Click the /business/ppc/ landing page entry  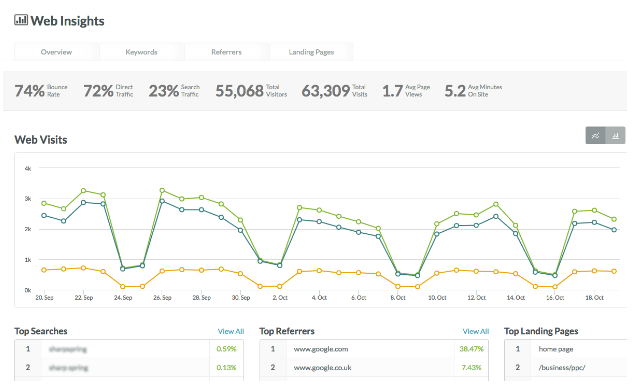pyautogui.click(x=562, y=368)
